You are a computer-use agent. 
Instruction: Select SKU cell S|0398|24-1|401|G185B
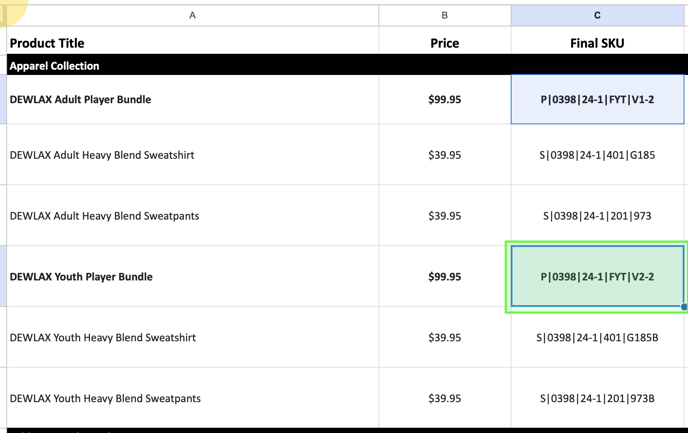pyautogui.click(x=597, y=338)
